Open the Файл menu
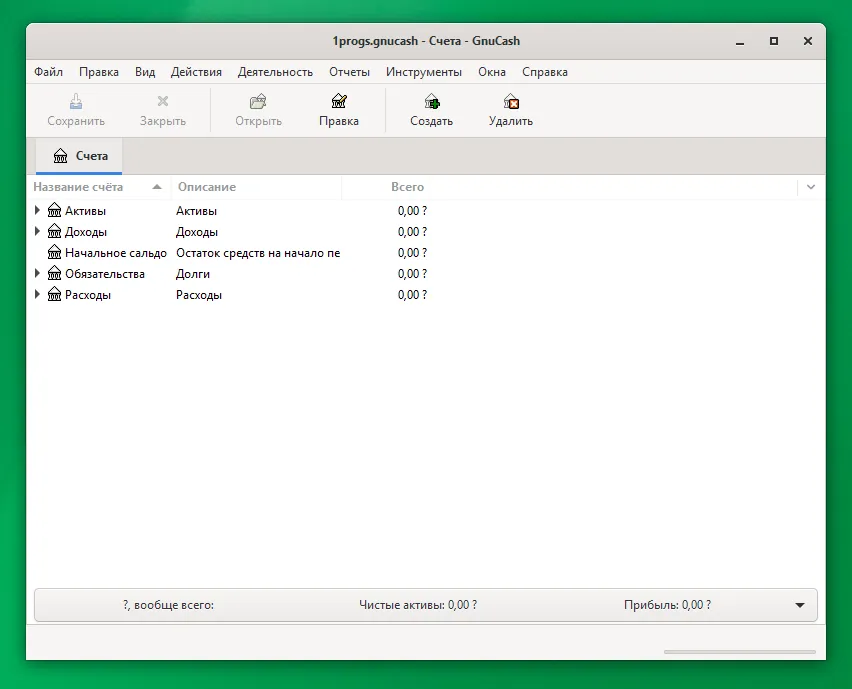 (48, 72)
